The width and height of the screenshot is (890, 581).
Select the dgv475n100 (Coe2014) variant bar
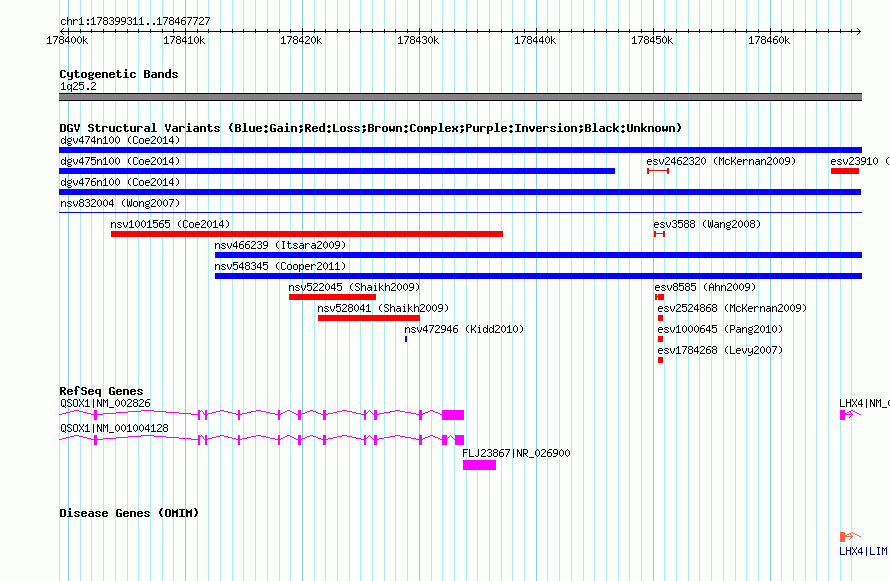337,171
